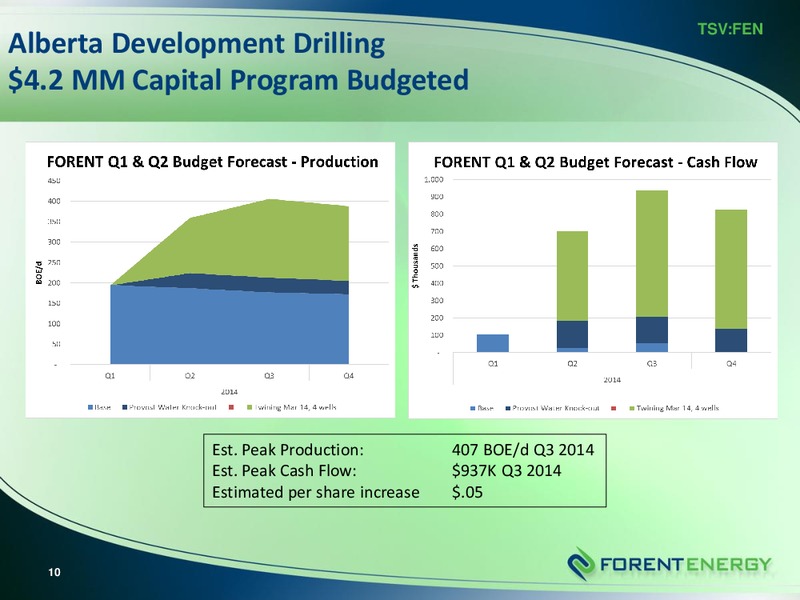Click the 2014 label under Production chart

click(x=229, y=392)
